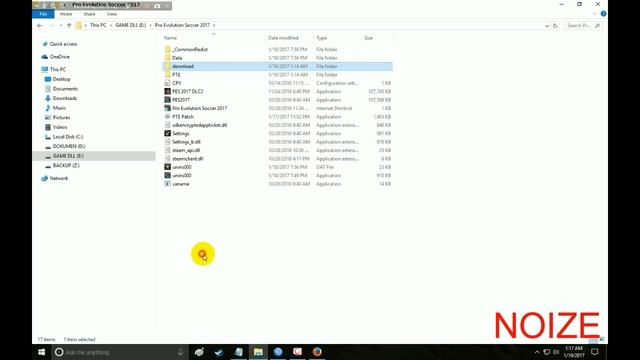Click 'This PC' in address breadcrumb

(98, 25)
